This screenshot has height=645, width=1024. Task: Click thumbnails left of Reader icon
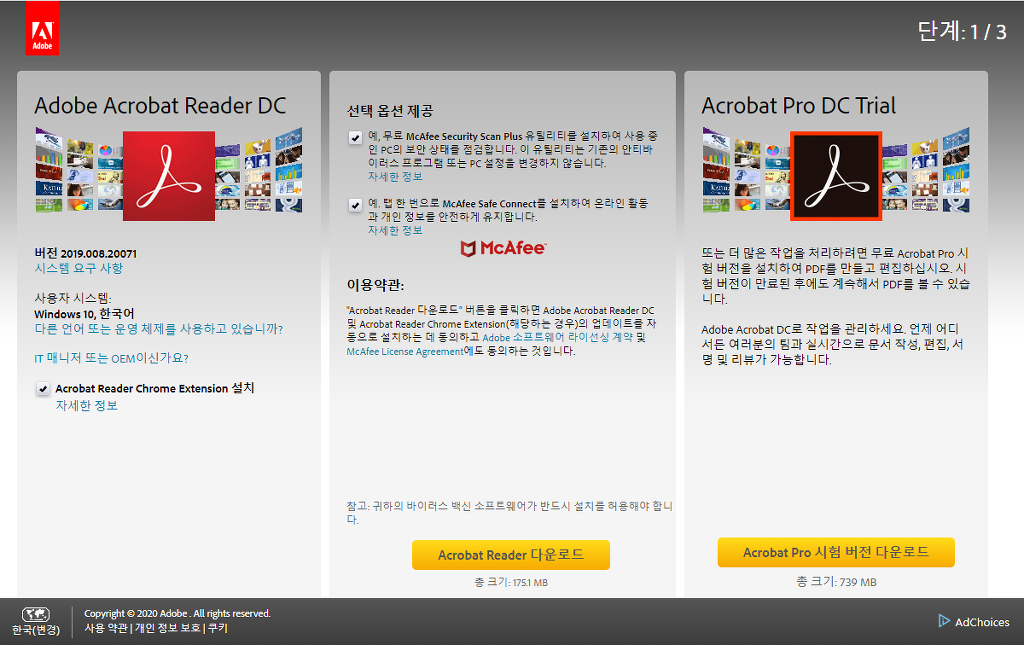click(78, 171)
